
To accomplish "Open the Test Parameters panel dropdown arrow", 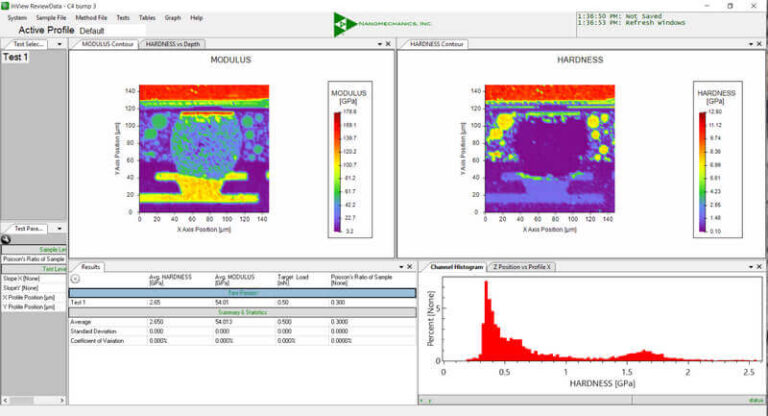I will point(55,228).
